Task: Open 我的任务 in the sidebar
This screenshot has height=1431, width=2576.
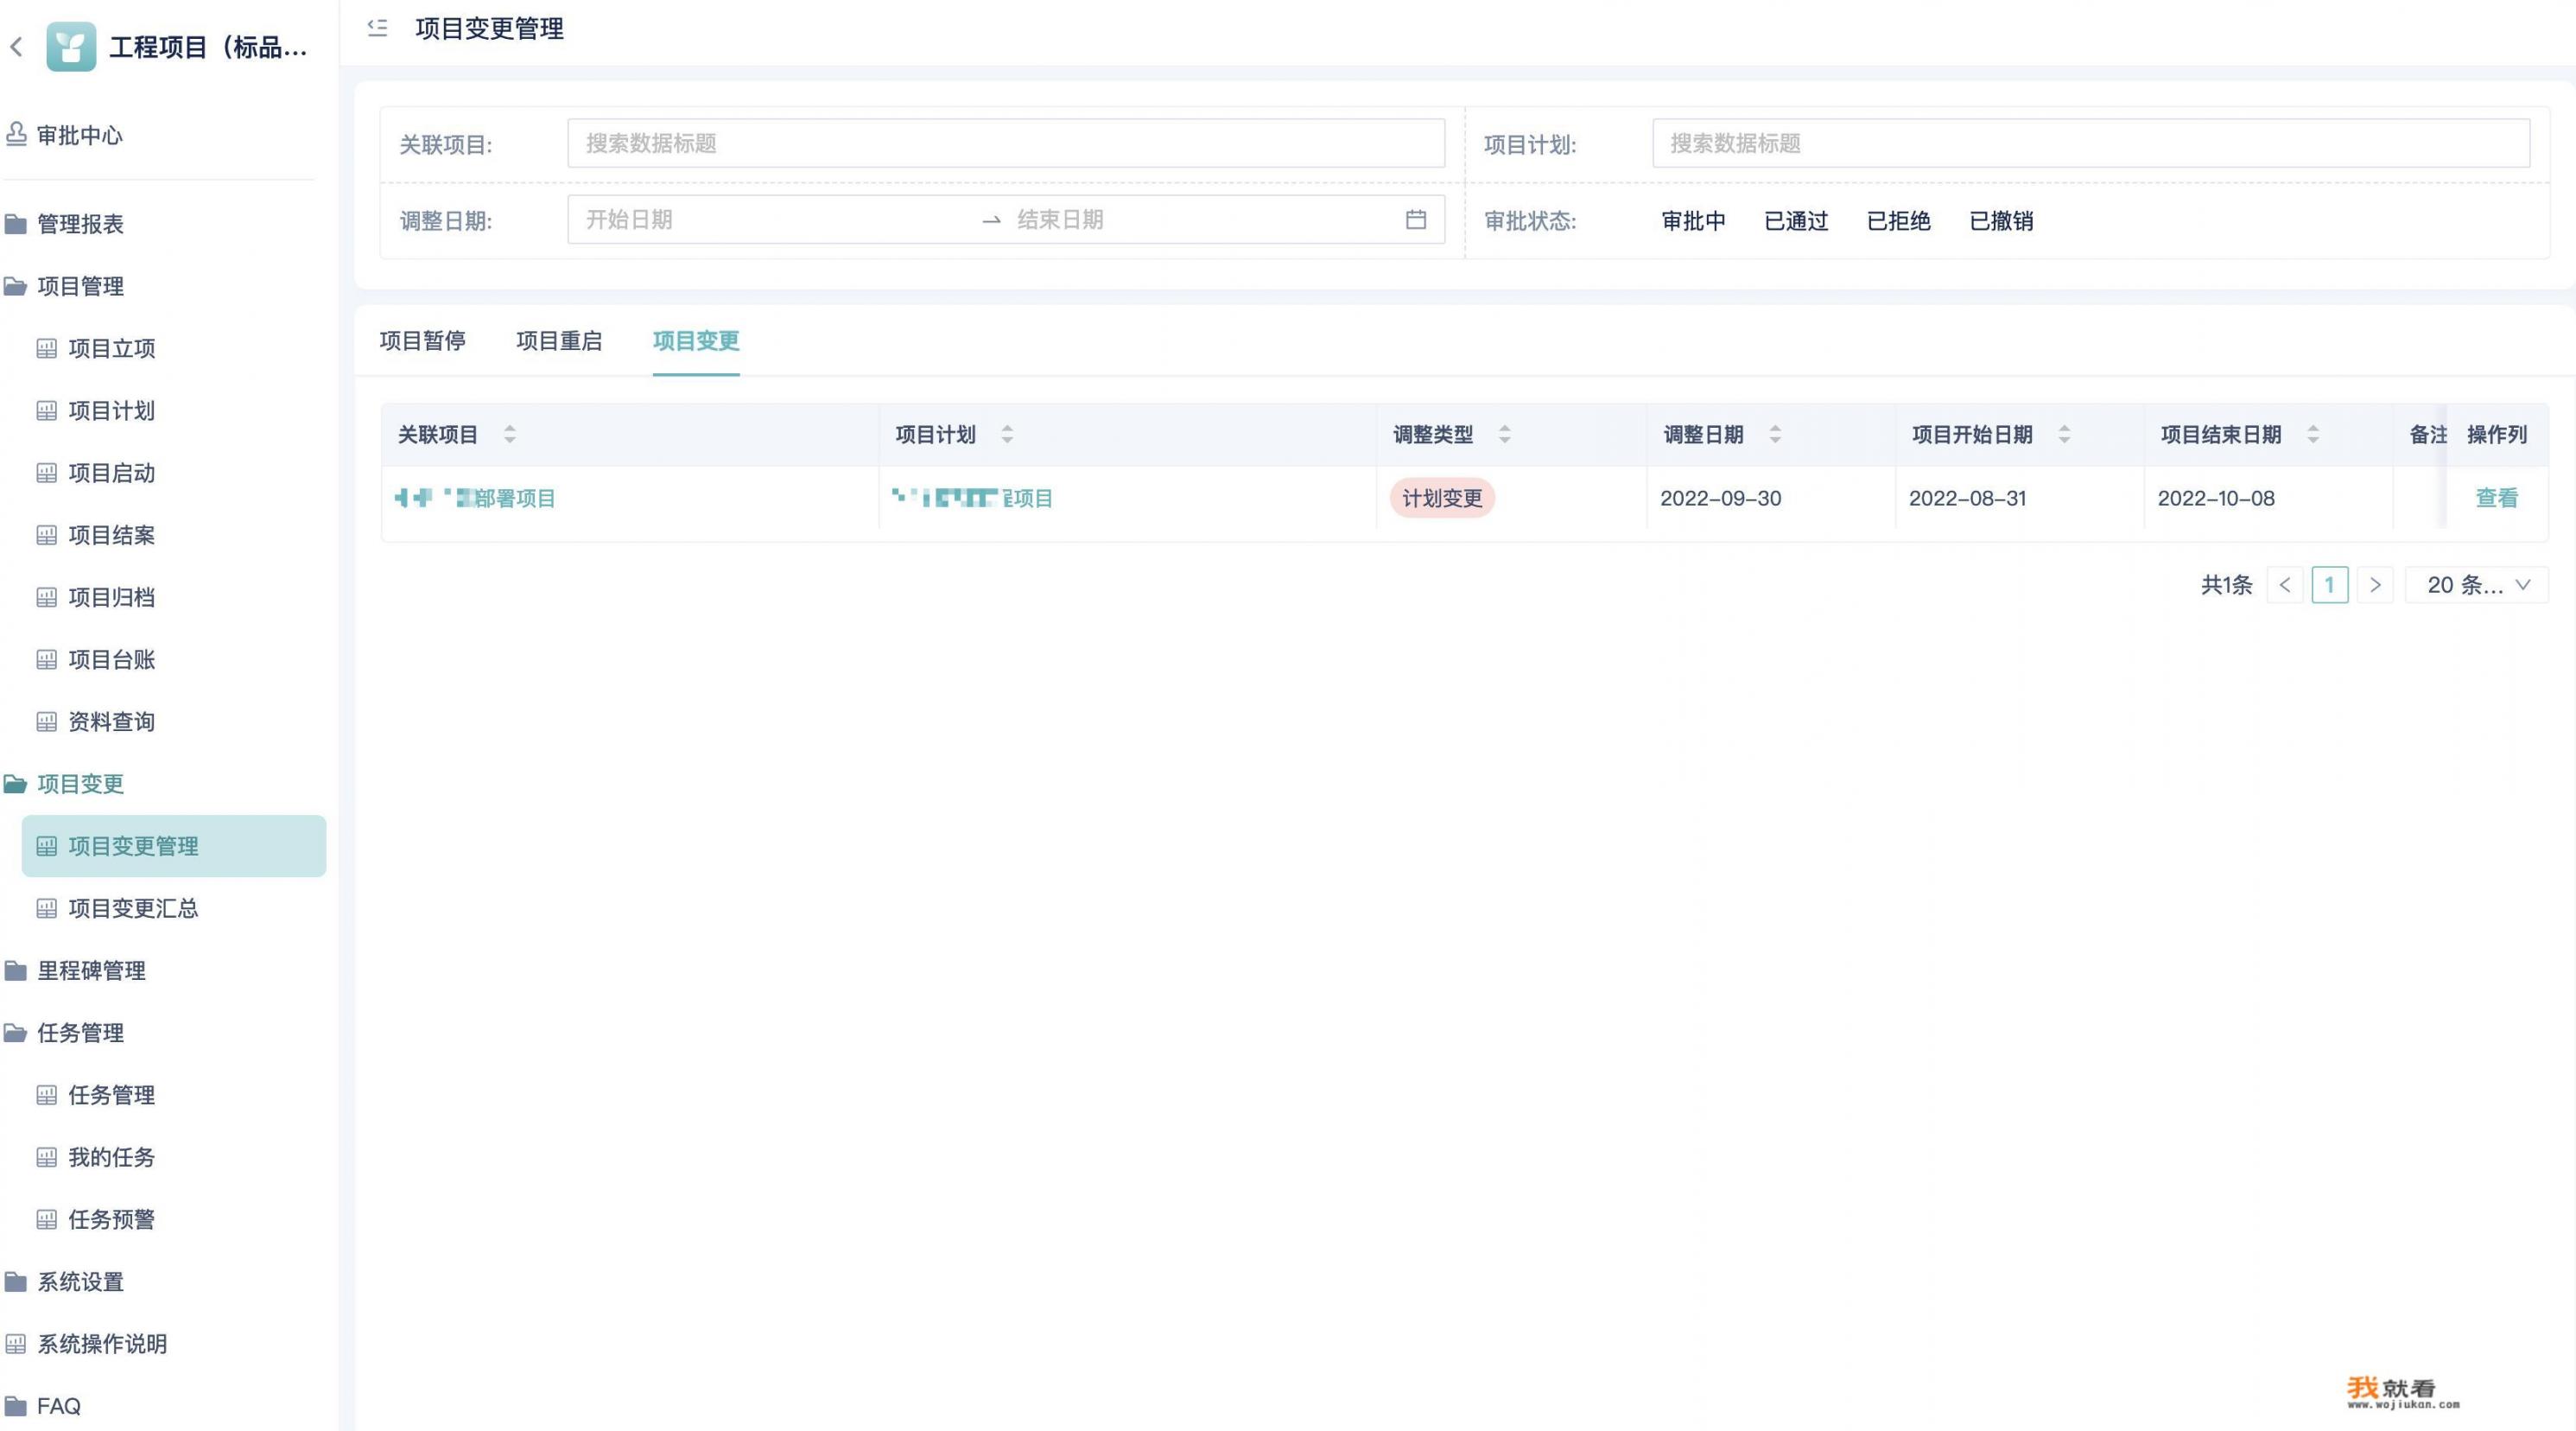Action: [96, 1157]
